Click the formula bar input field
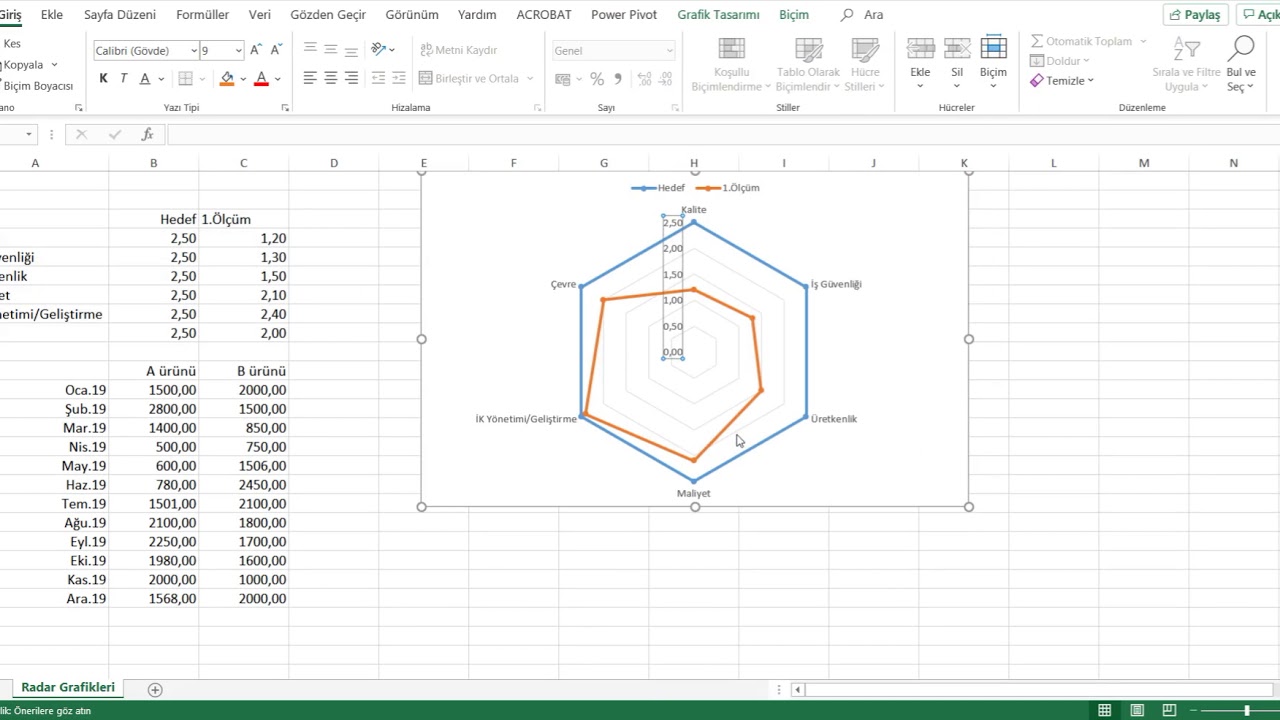 click(723, 134)
